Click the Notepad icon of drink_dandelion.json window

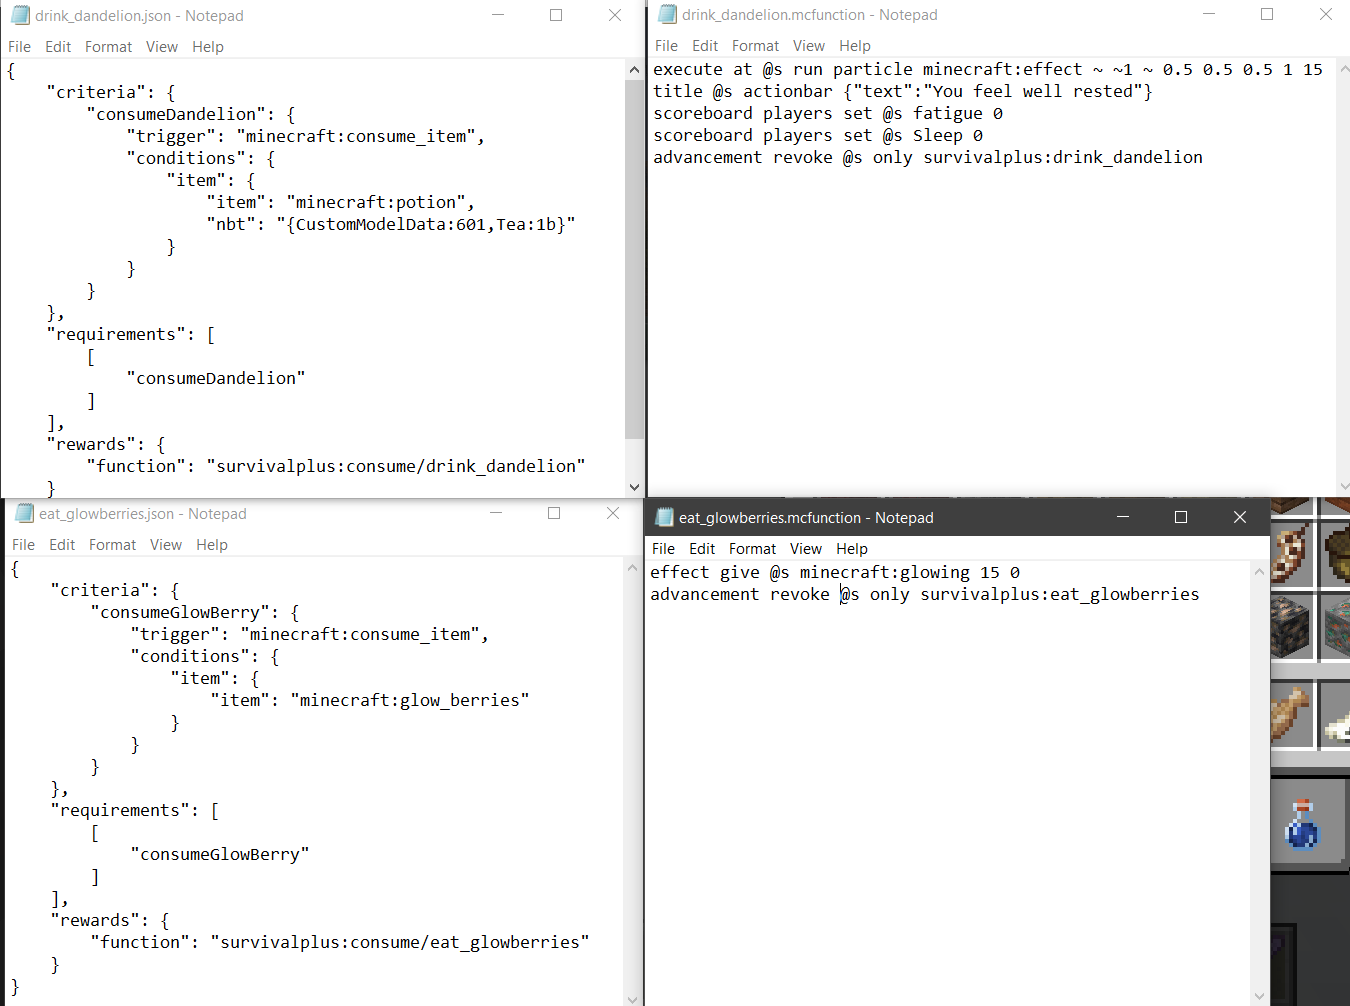20,15
